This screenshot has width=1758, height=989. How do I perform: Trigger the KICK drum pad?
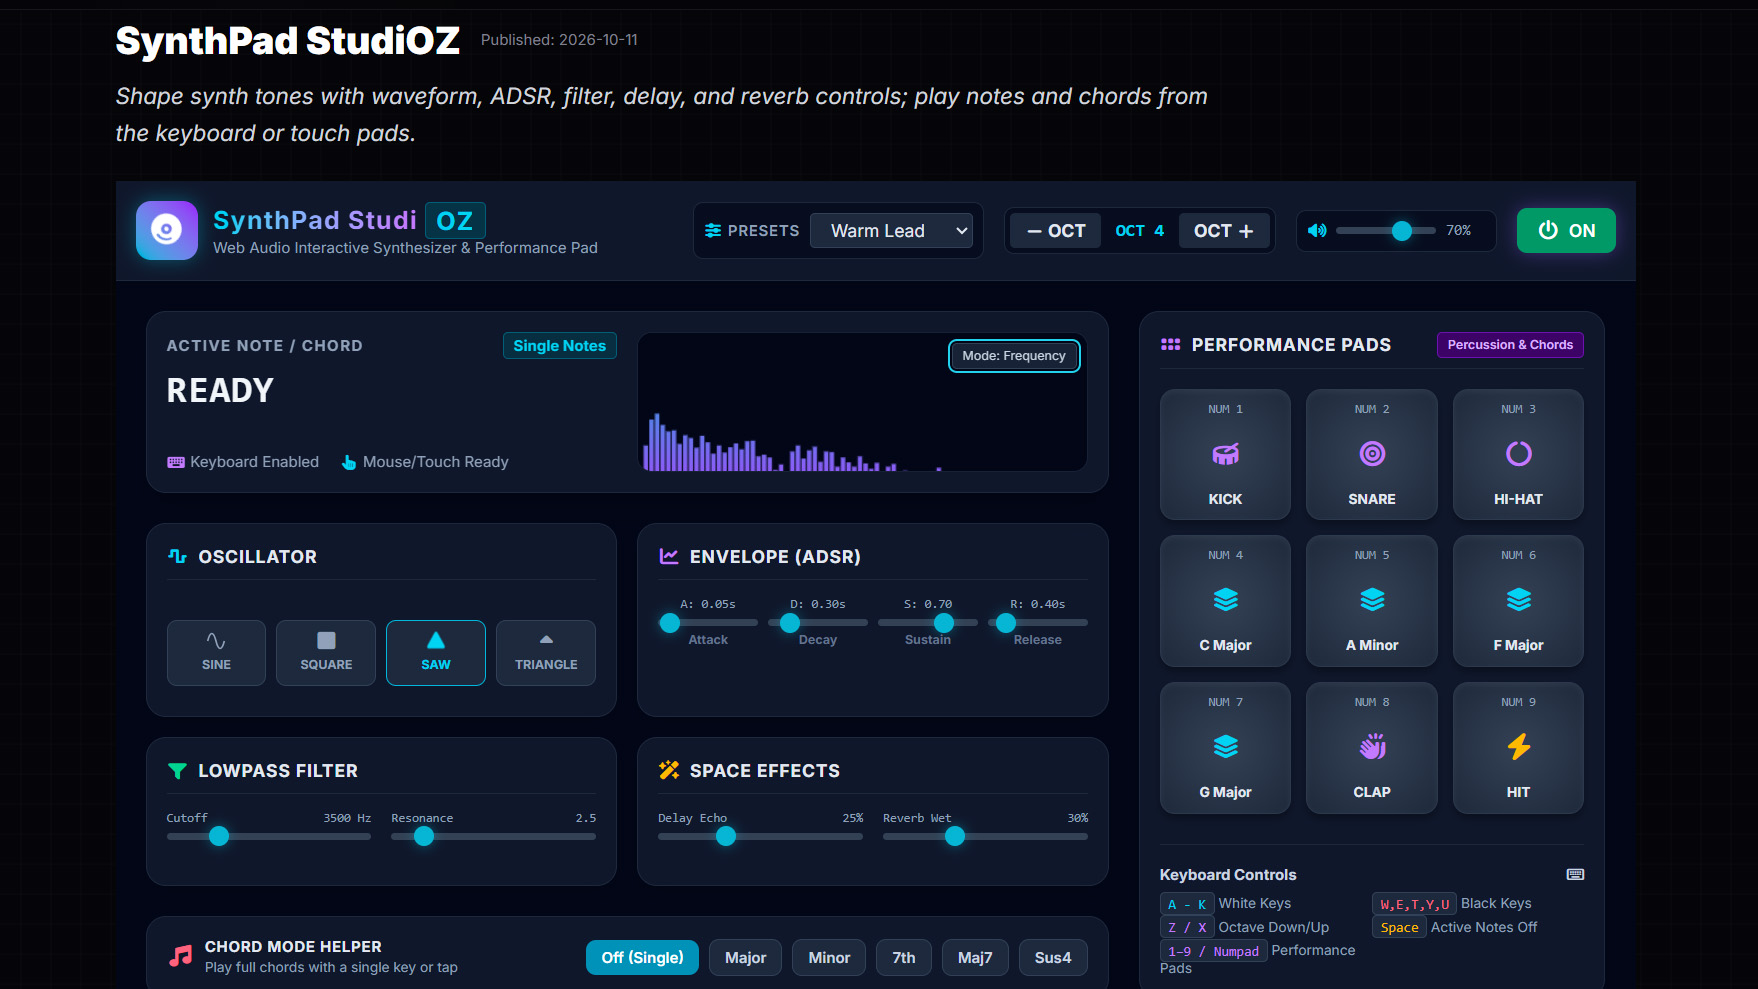click(1225, 454)
